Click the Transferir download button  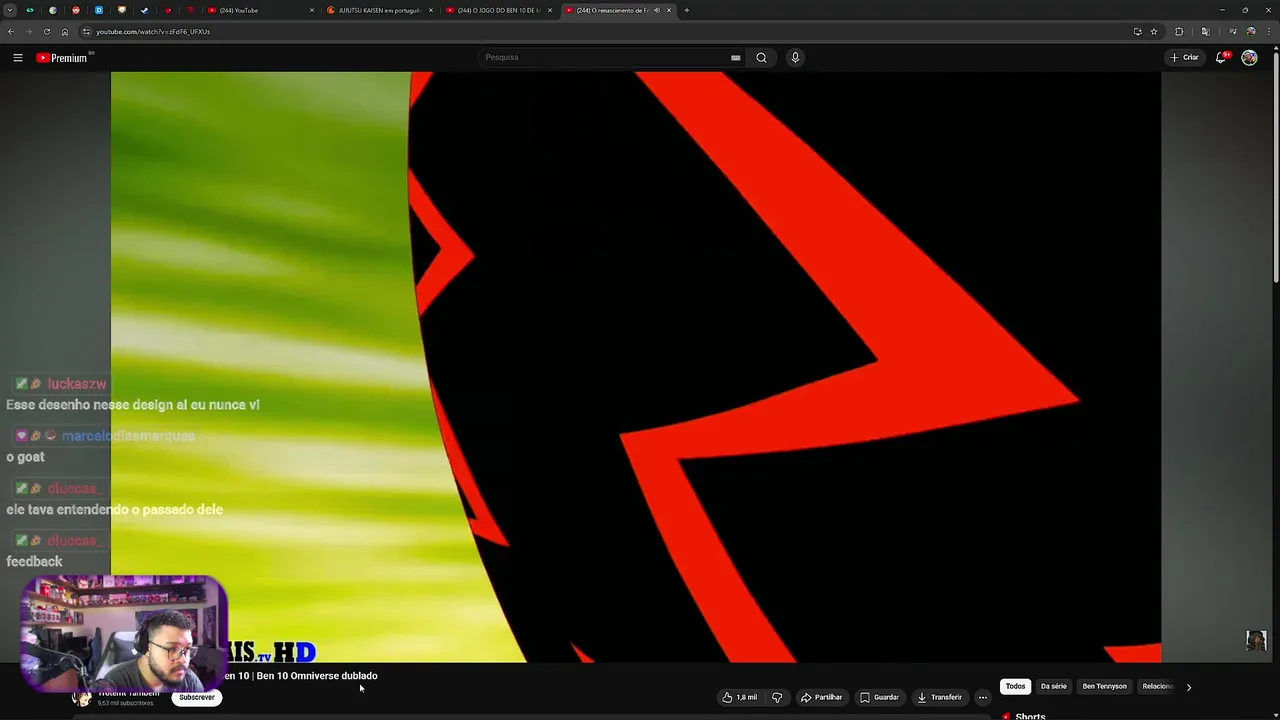point(939,697)
